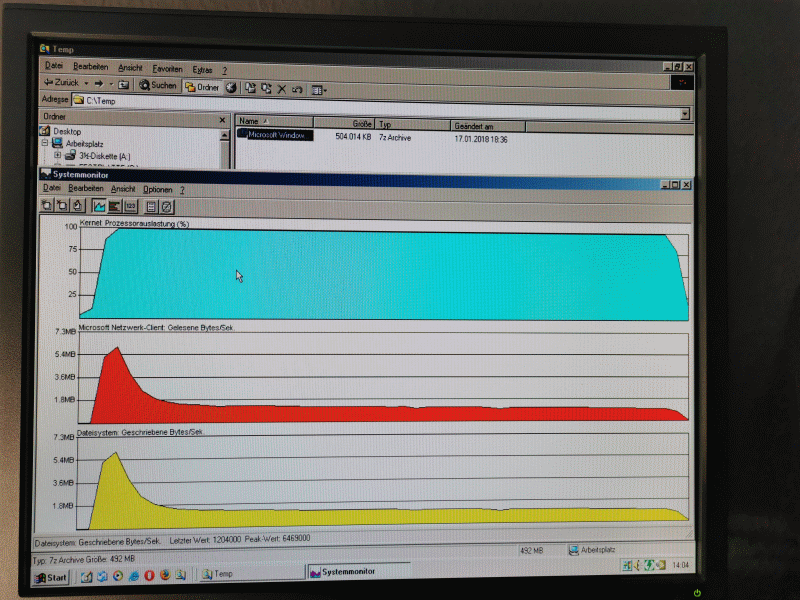The height and width of the screenshot is (600, 800).
Task: Open Favoriten menu in Explorer
Action: pyautogui.click(x=168, y=70)
